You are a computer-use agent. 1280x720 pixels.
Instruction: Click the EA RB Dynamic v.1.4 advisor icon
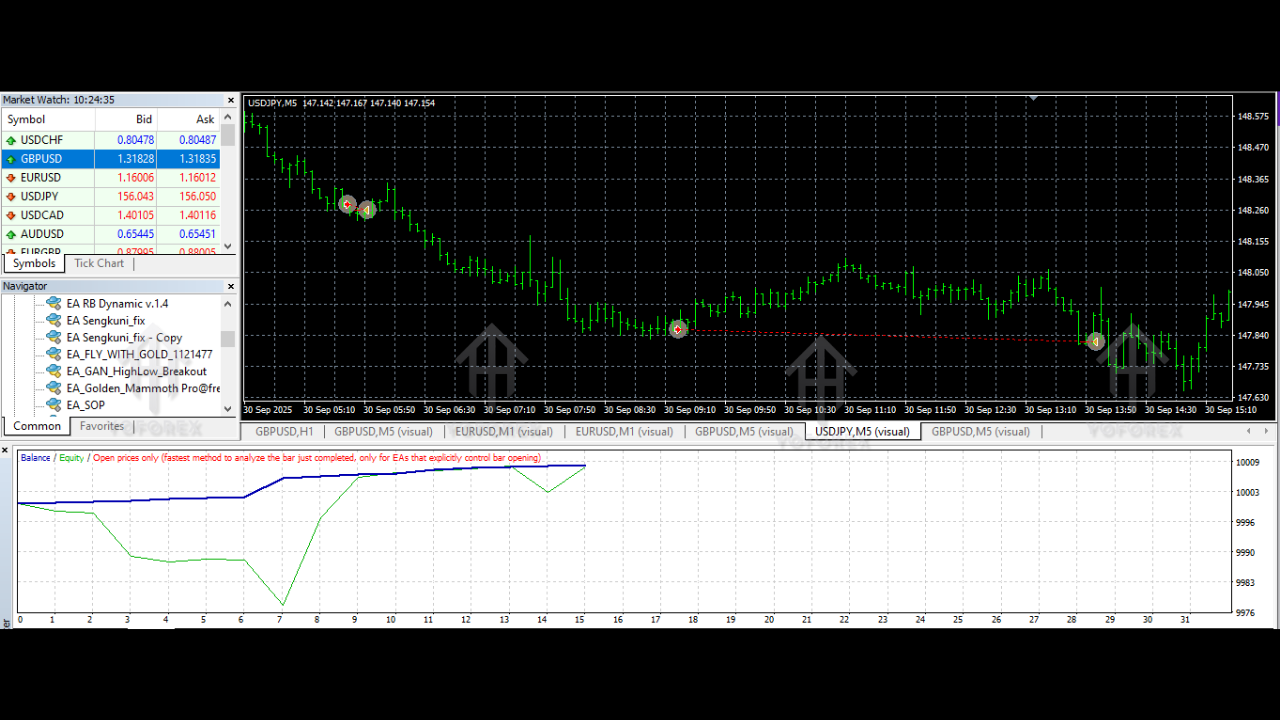click(x=53, y=302)
